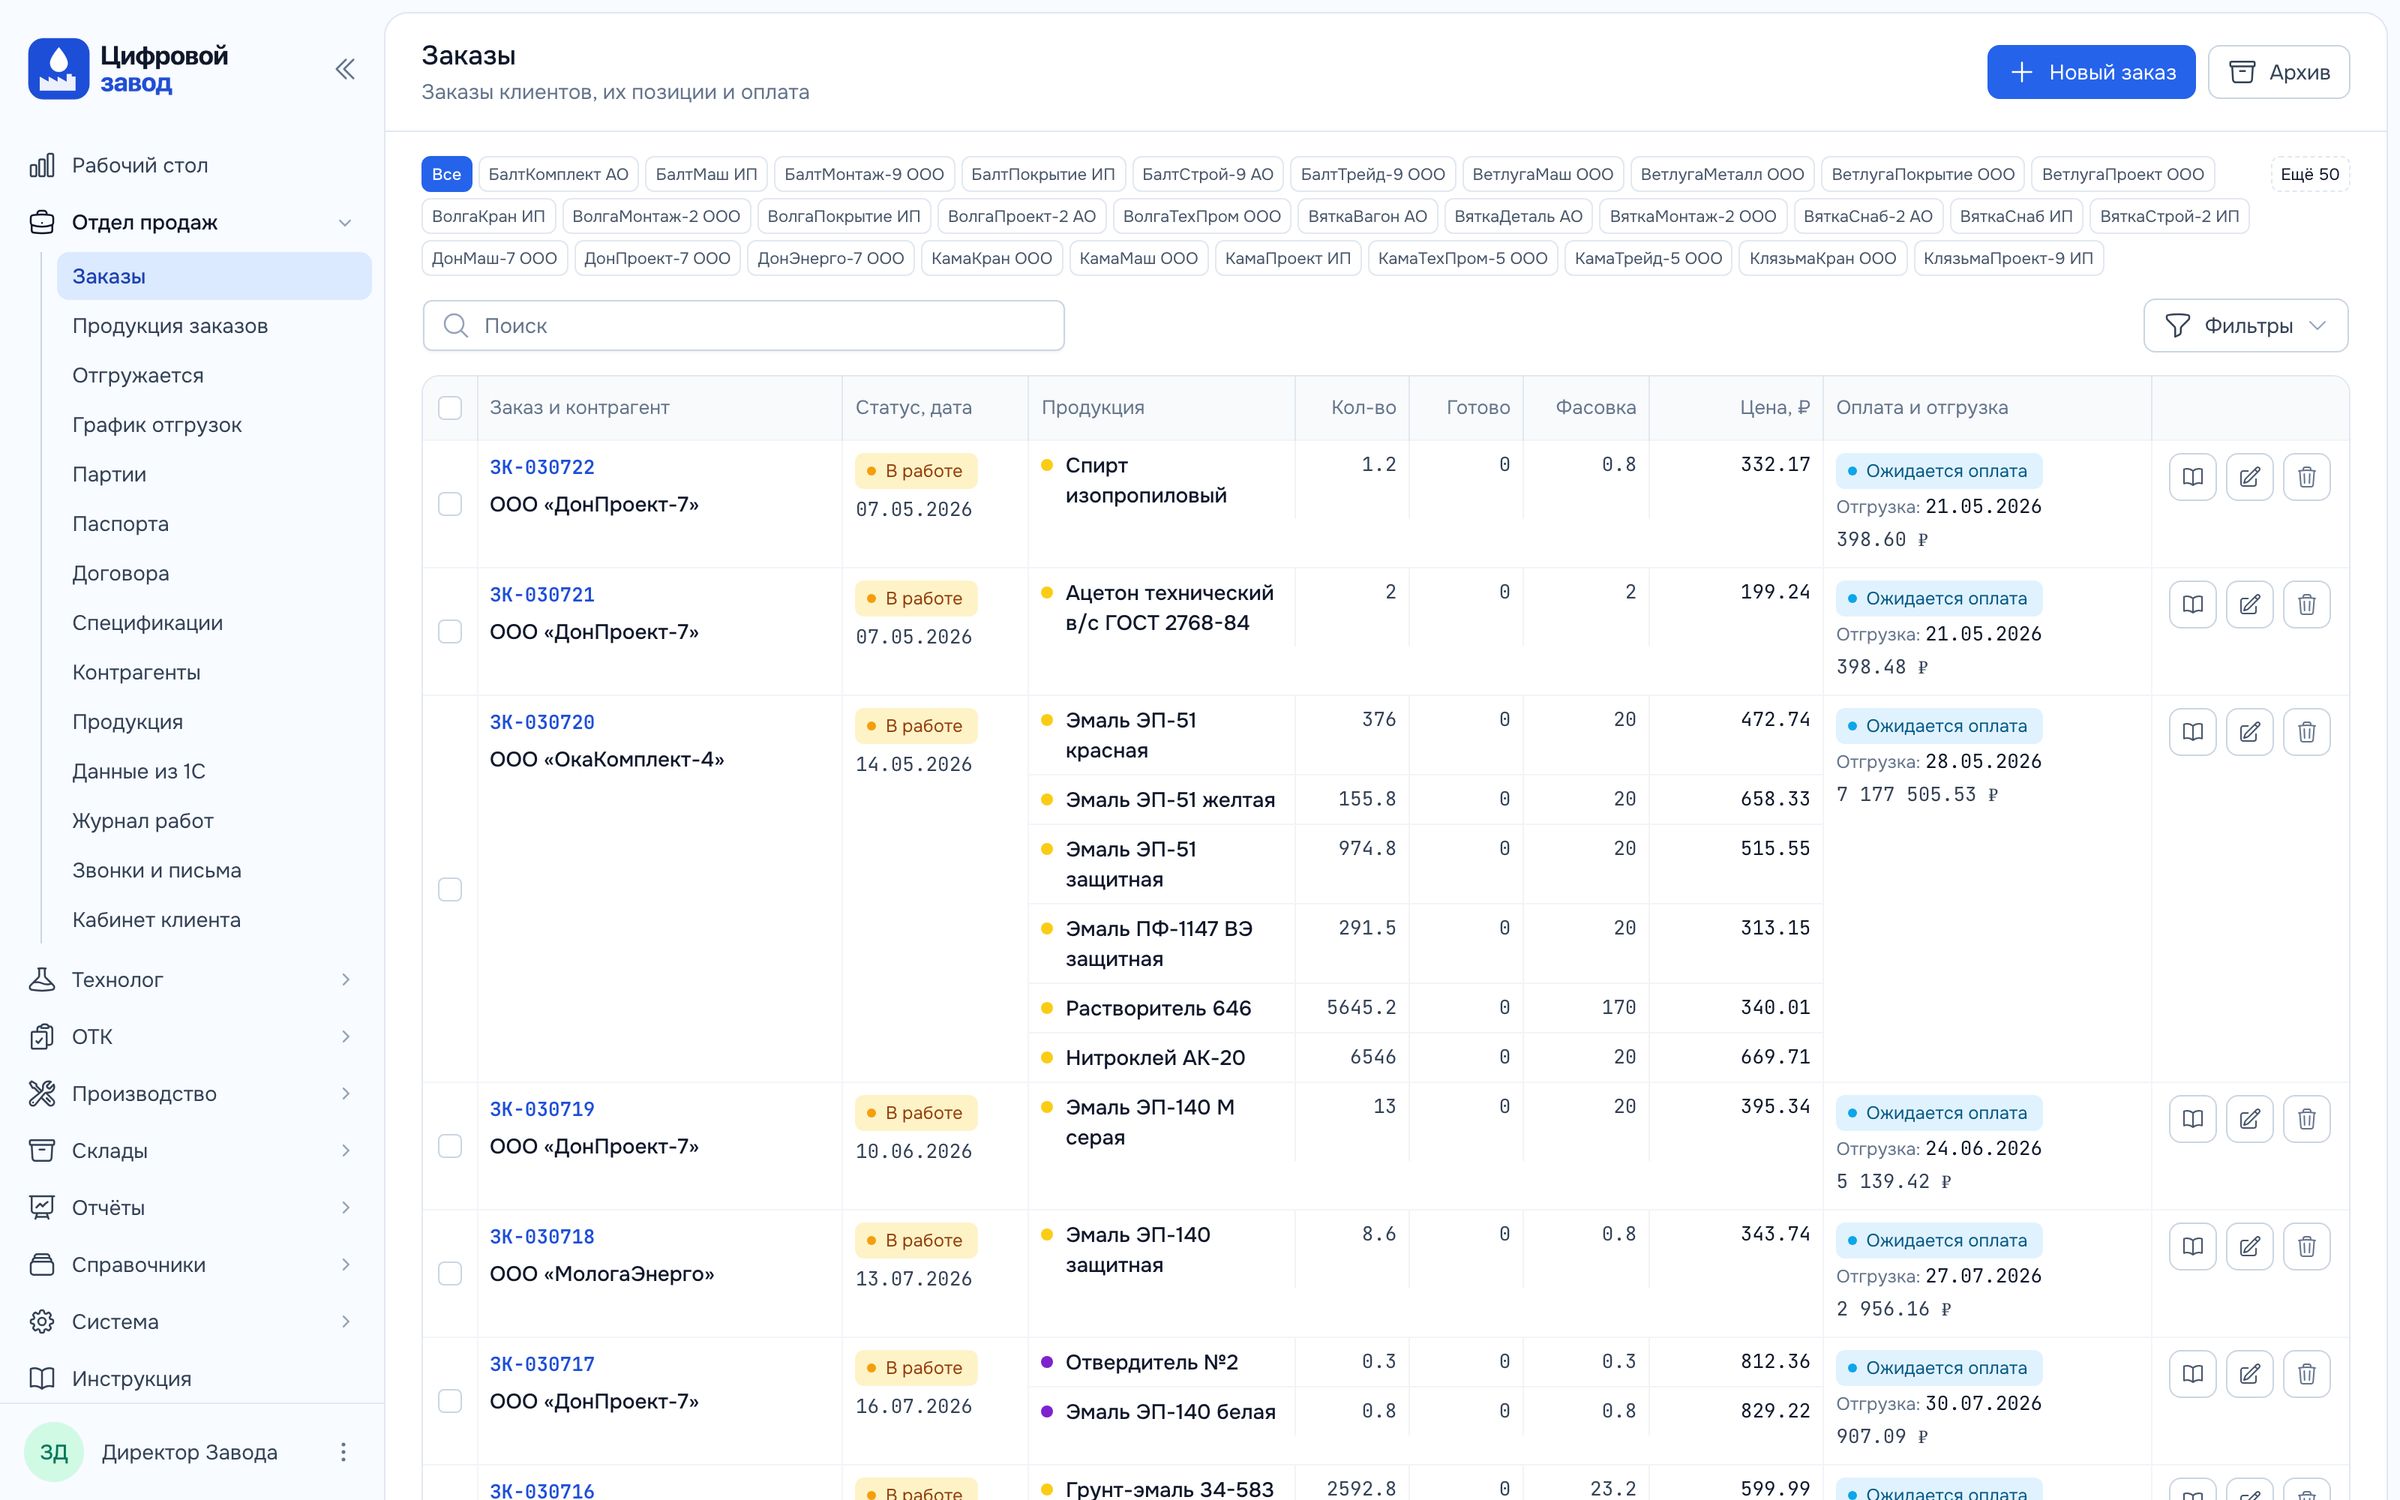Open book view for order ЗК-030717
Image resolution: width=2400 pixels, height=1500 pixels.
point(2193,1374)
